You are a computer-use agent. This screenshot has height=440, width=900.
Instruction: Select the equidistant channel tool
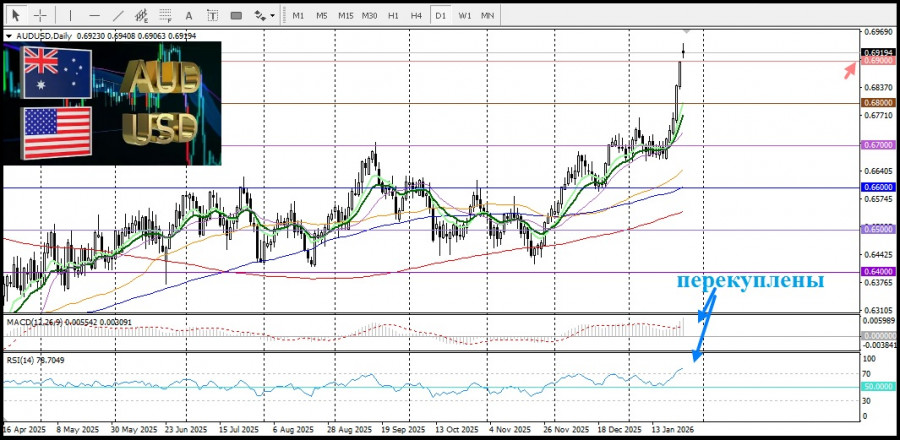click(141, 16)
